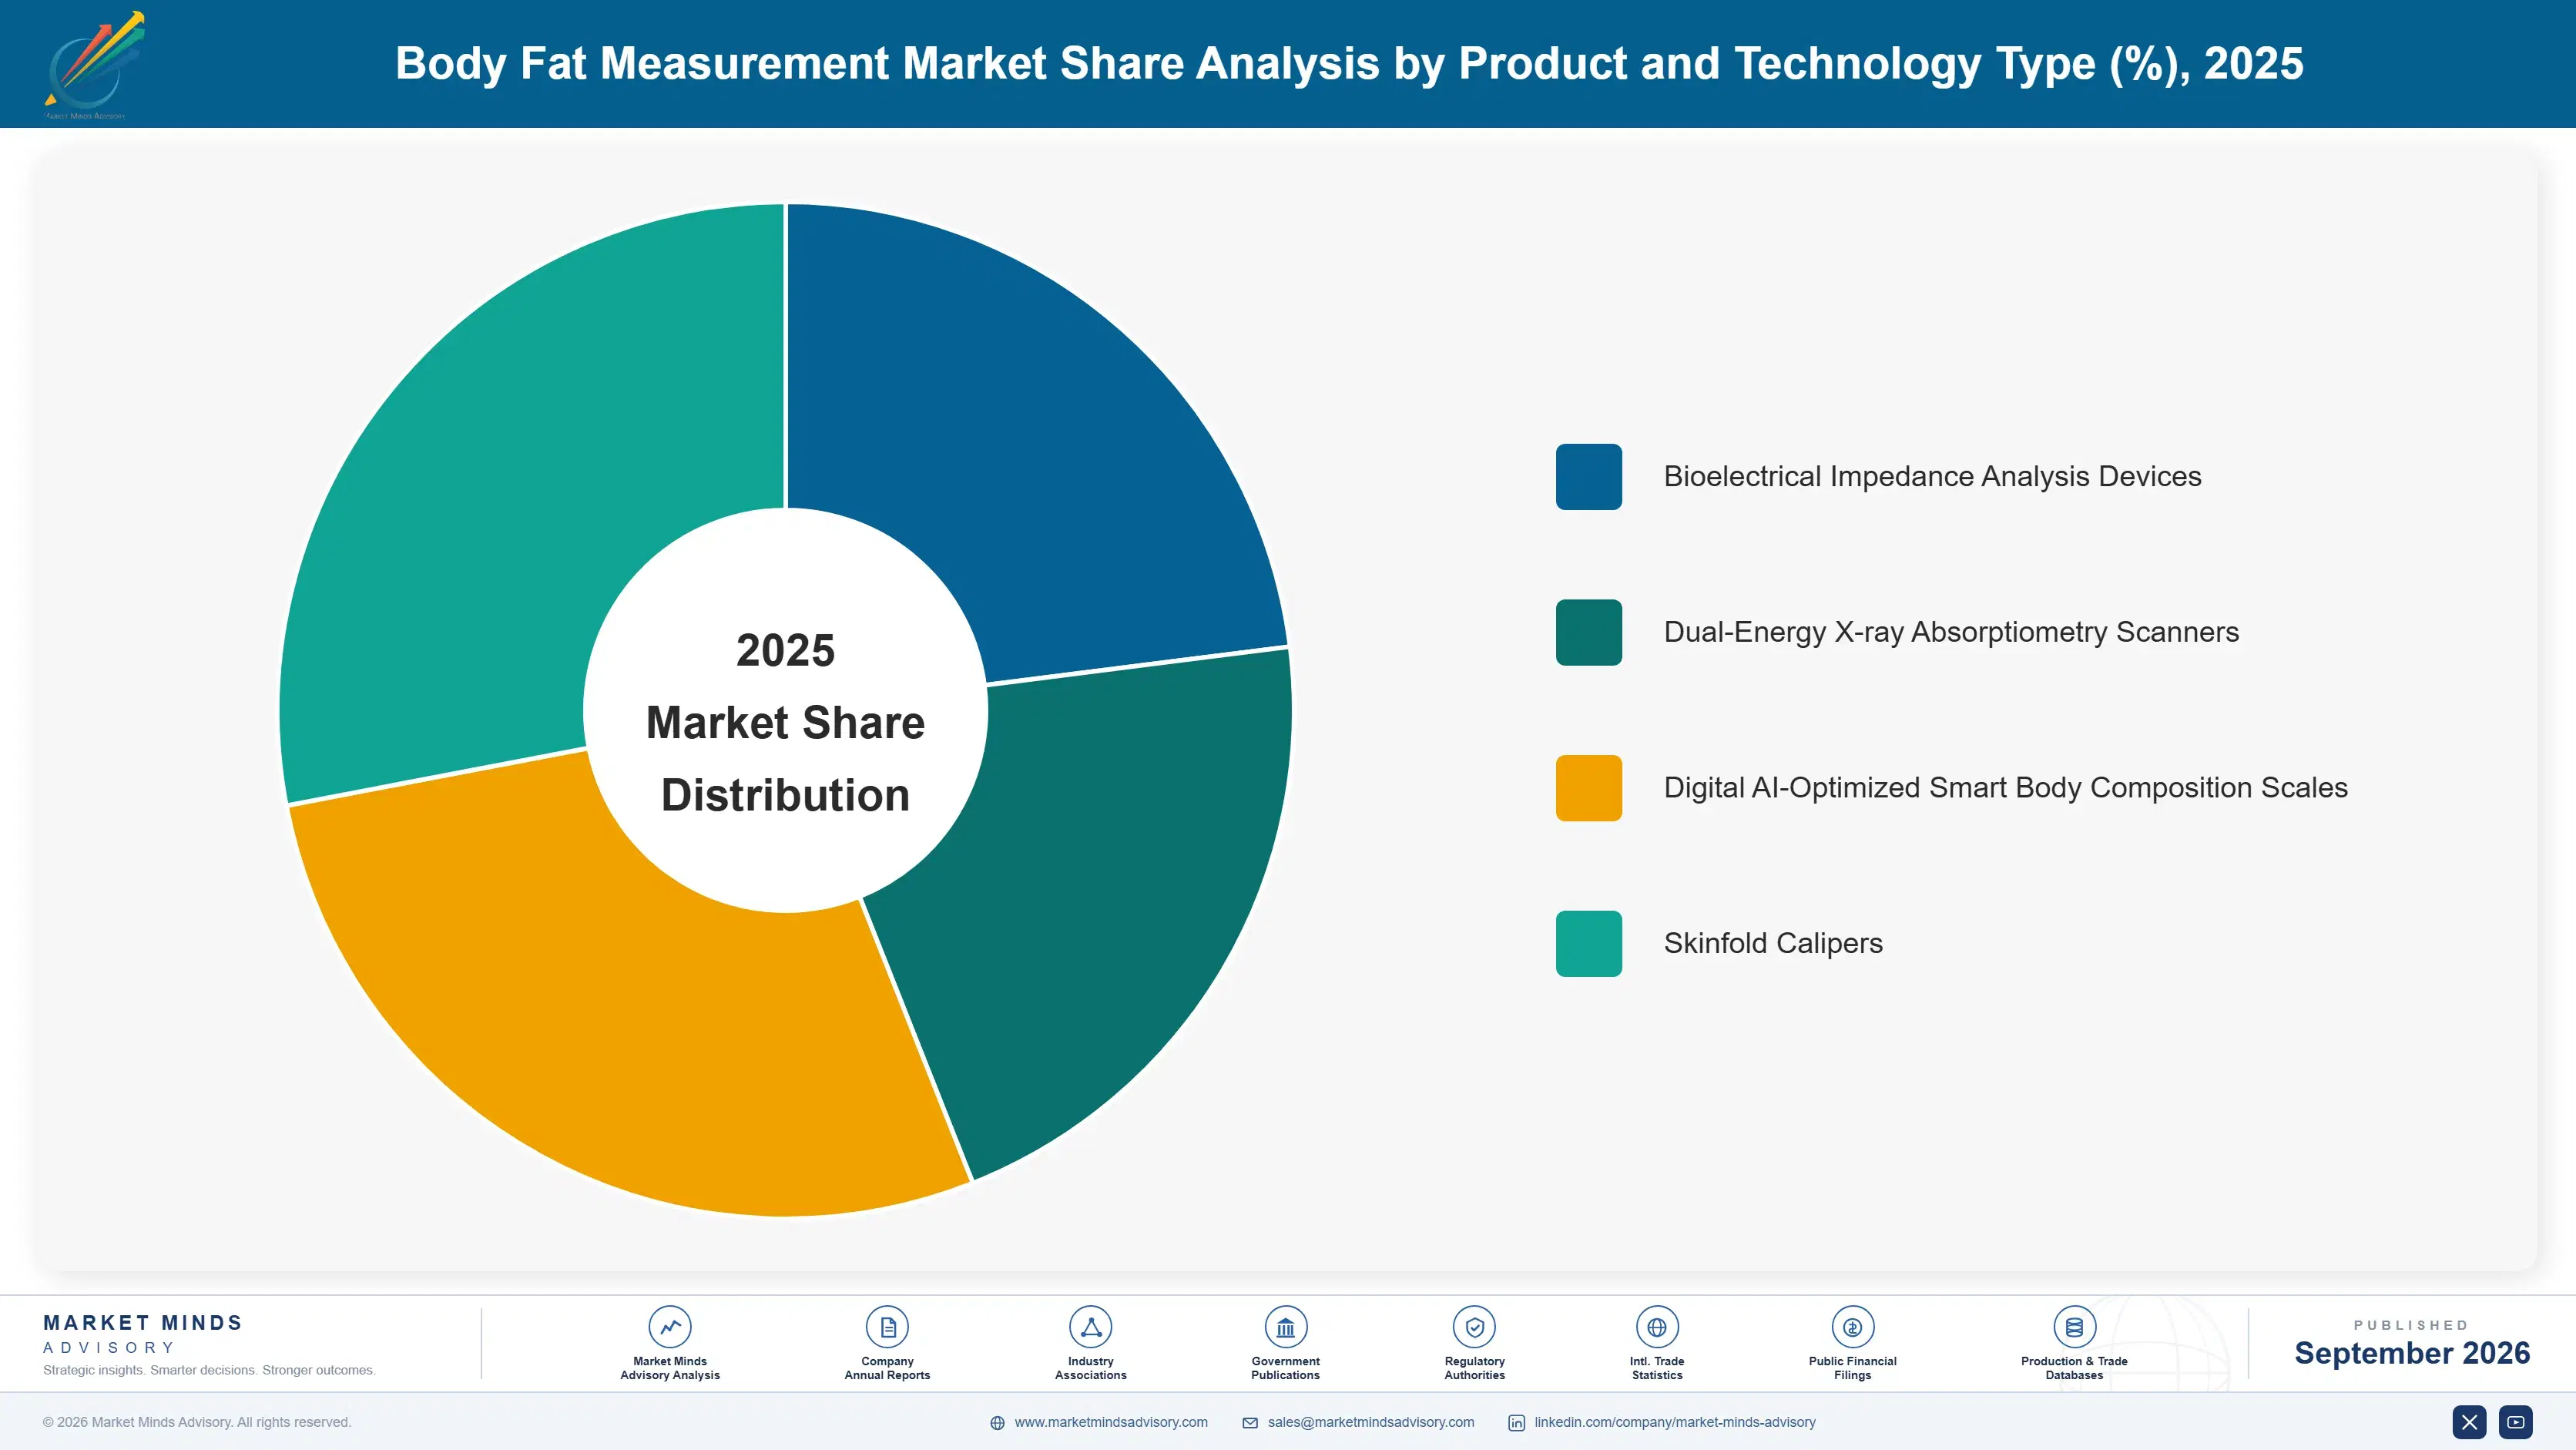Click the Company Annual Reports document icon
Screen dimensions: 2576x1450
887,1327
